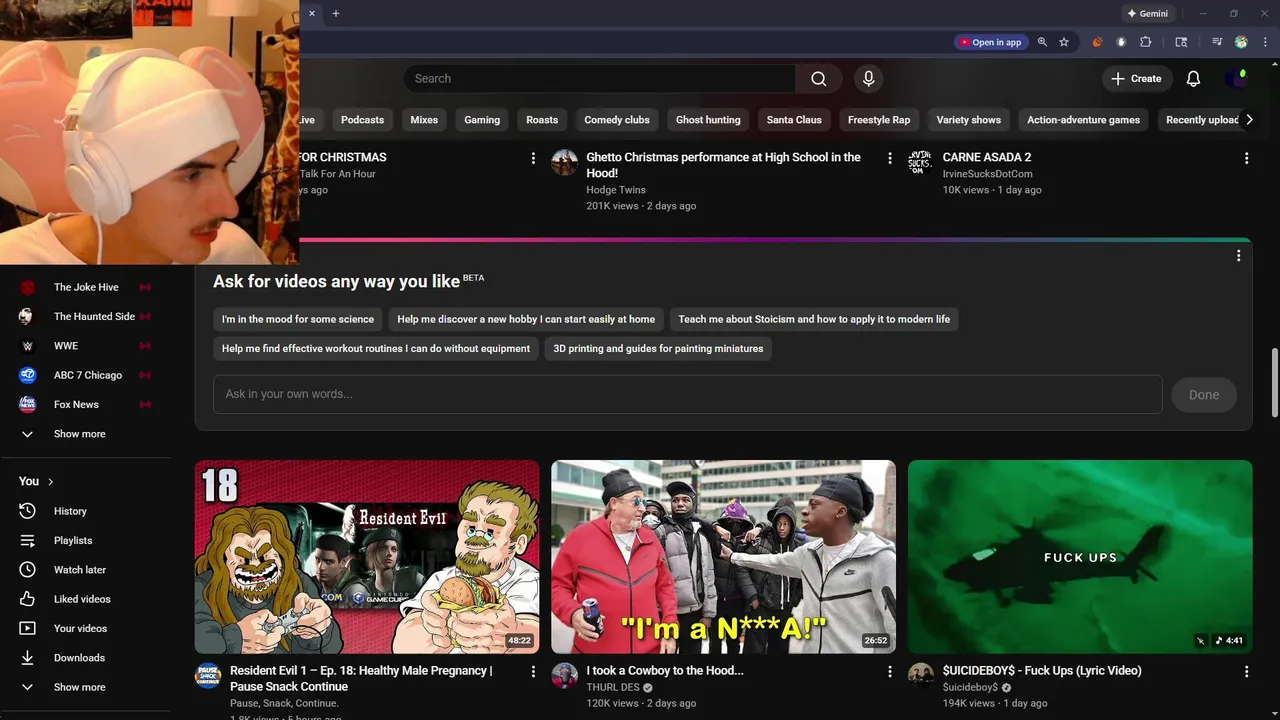Viewport: 1280px width, 720px height.
Task: Choose 'I'm in the mood for some science' suggestion
Action: pos(298,319)
